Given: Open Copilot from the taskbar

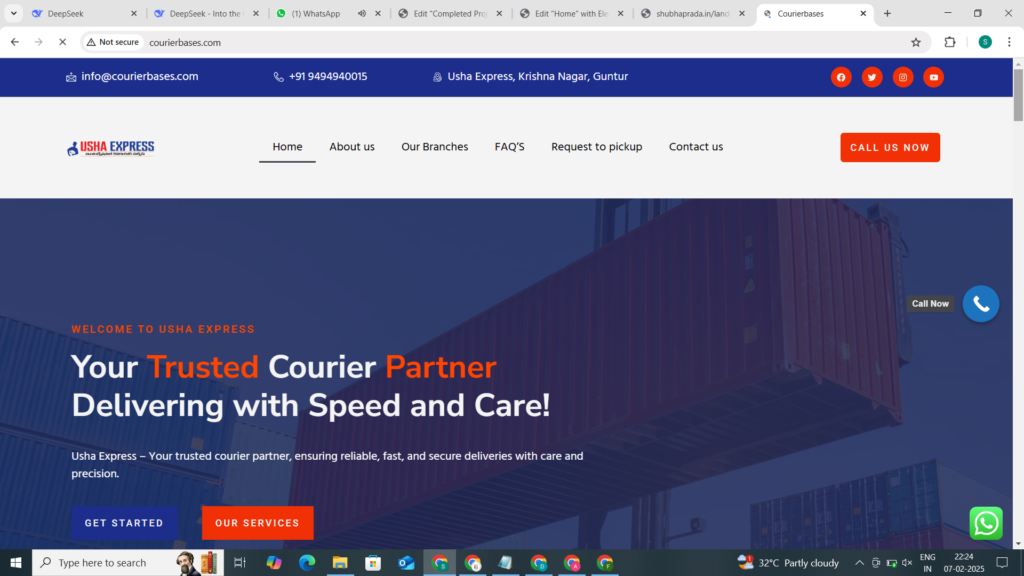Looking at the screenshot, I should click(274, 562).
